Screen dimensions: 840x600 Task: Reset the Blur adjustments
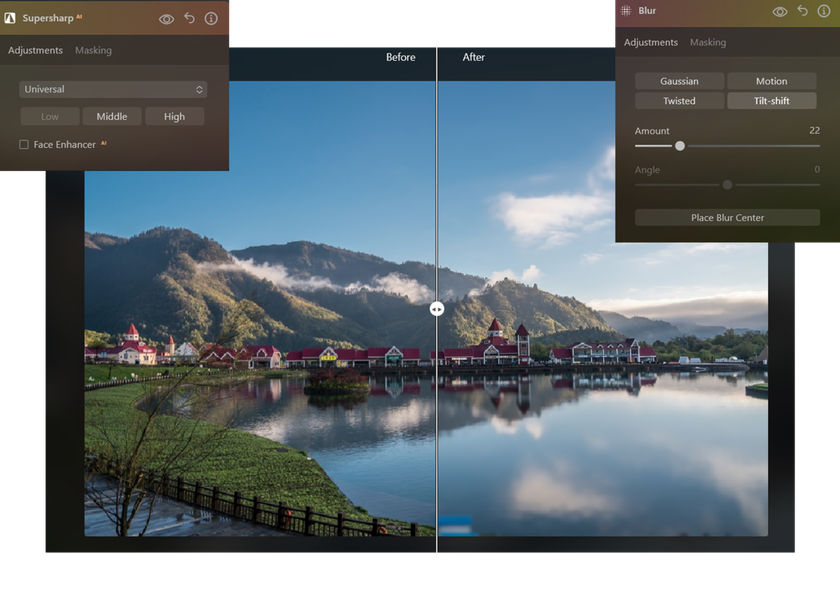click(801, 11)
